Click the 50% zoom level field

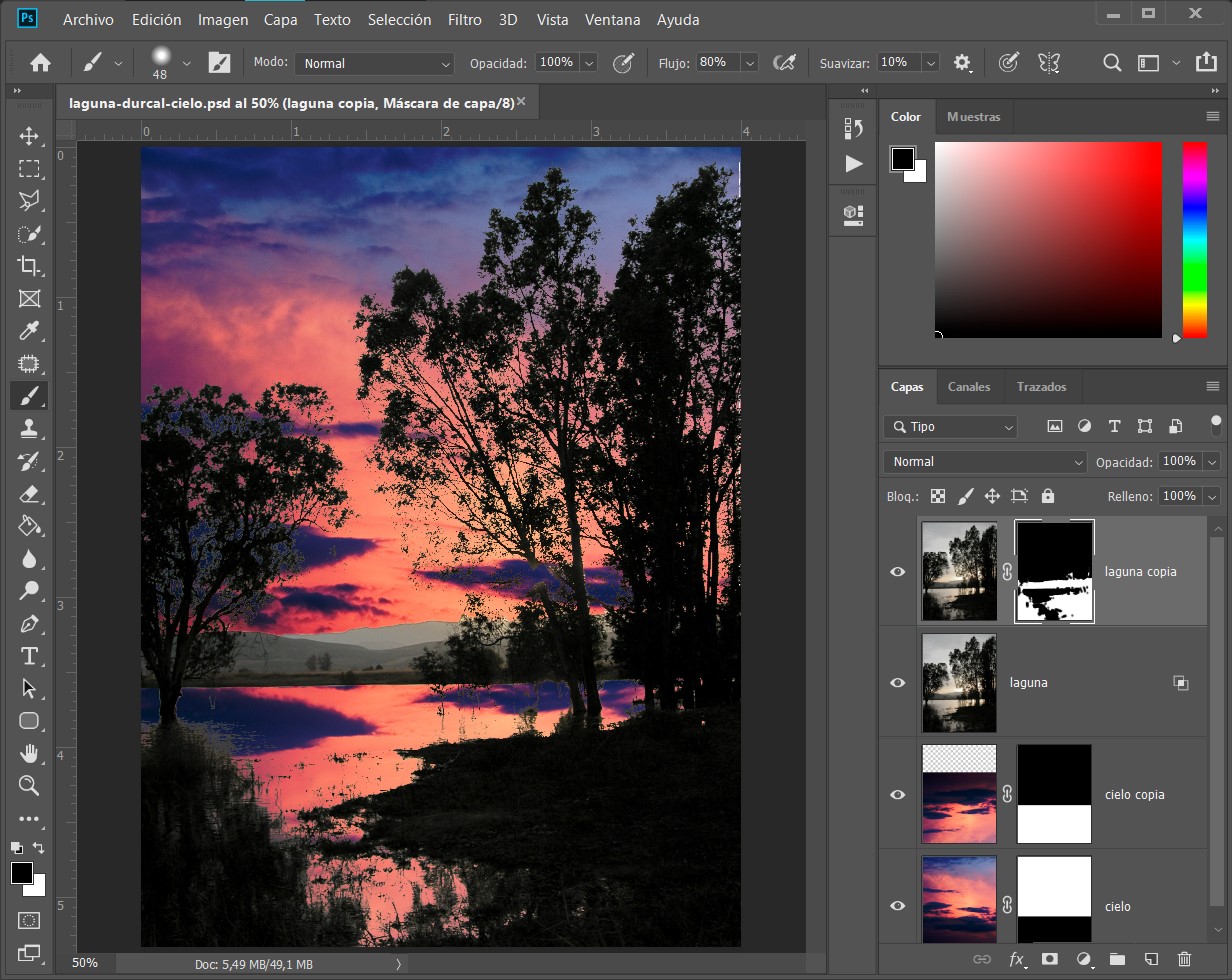tap(85, 963)
